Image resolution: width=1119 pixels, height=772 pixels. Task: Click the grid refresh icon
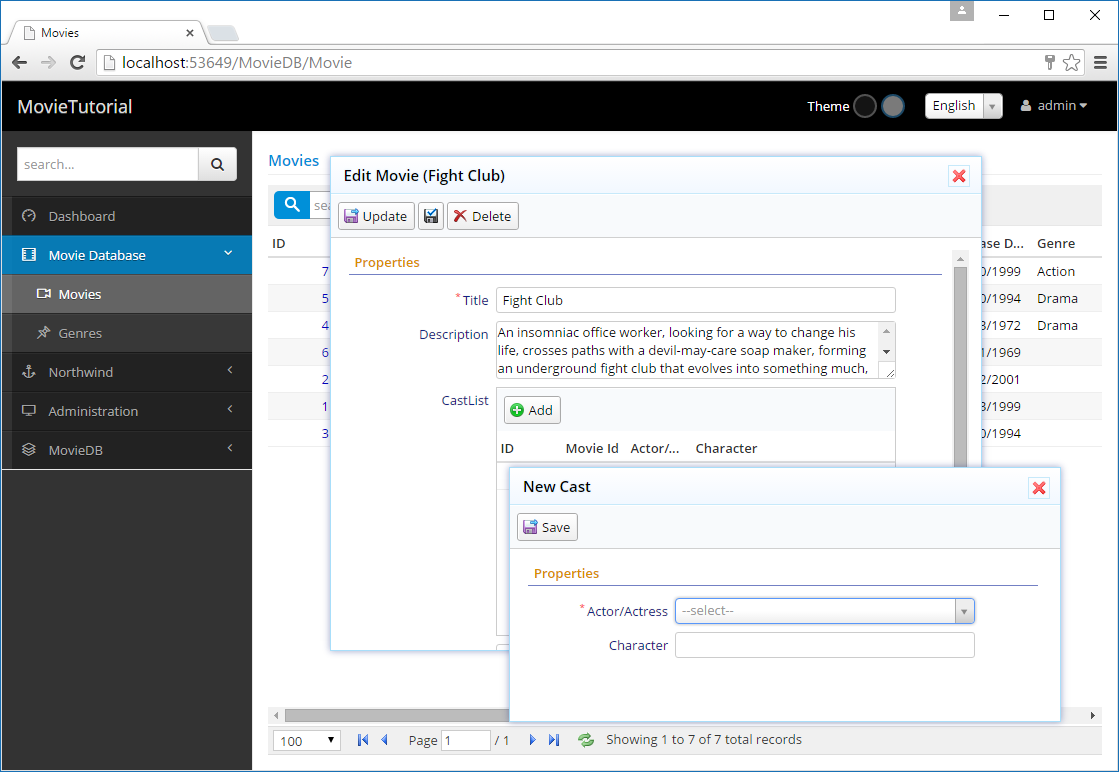point(586,740)
